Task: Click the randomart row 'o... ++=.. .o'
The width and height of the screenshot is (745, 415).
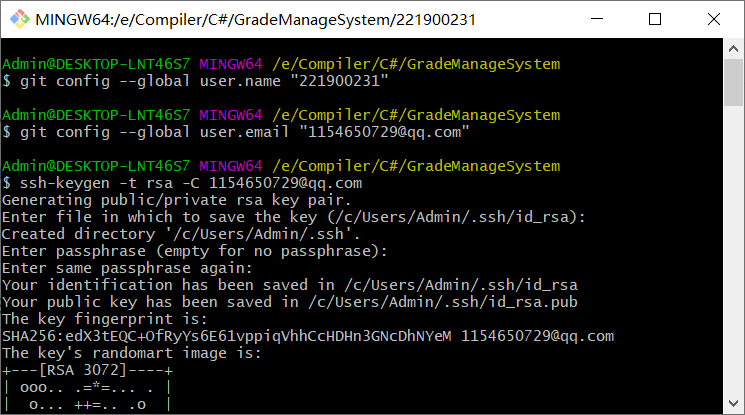Action: tap(87, 405)
